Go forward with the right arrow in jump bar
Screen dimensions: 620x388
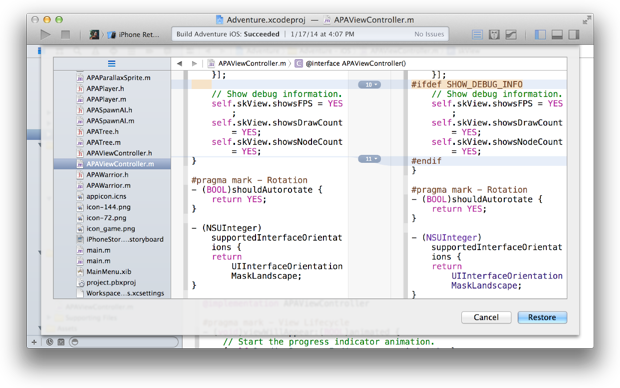[x=194, y=63]
